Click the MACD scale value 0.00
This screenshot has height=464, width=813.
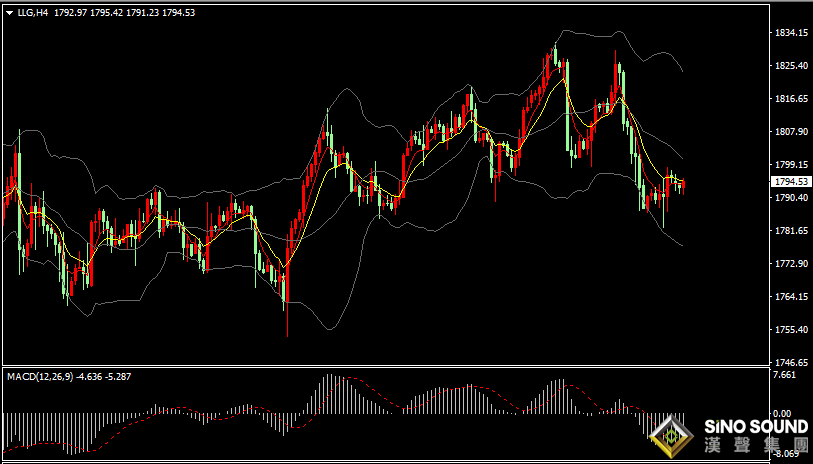782,414
